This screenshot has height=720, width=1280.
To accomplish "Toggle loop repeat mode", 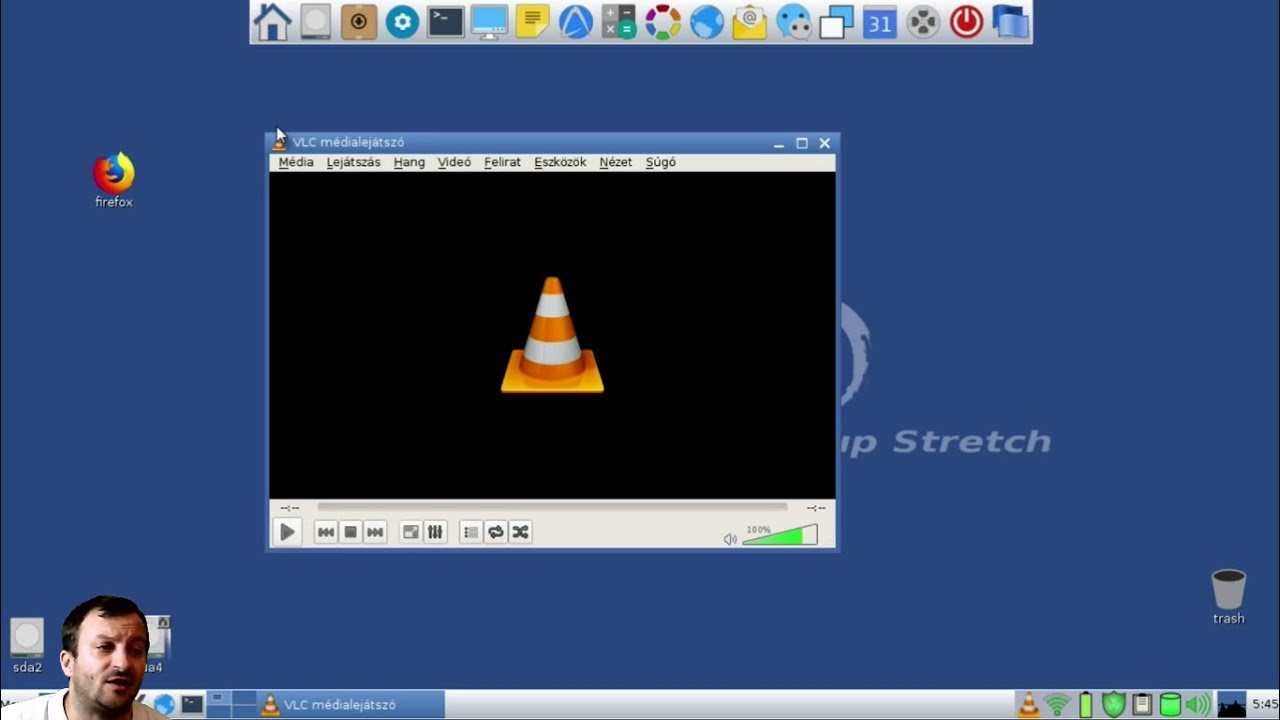I will (x=496, y=532).
